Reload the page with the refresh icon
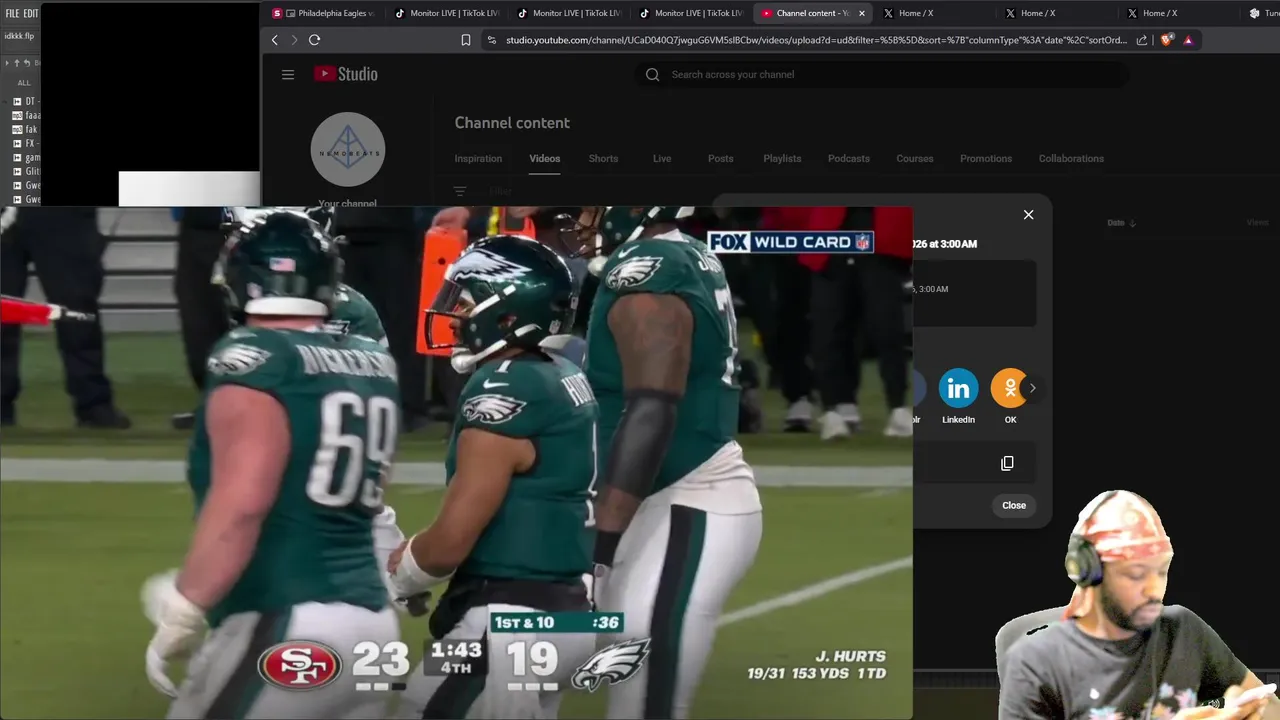The image size is (1280, 720). (314, 40)
